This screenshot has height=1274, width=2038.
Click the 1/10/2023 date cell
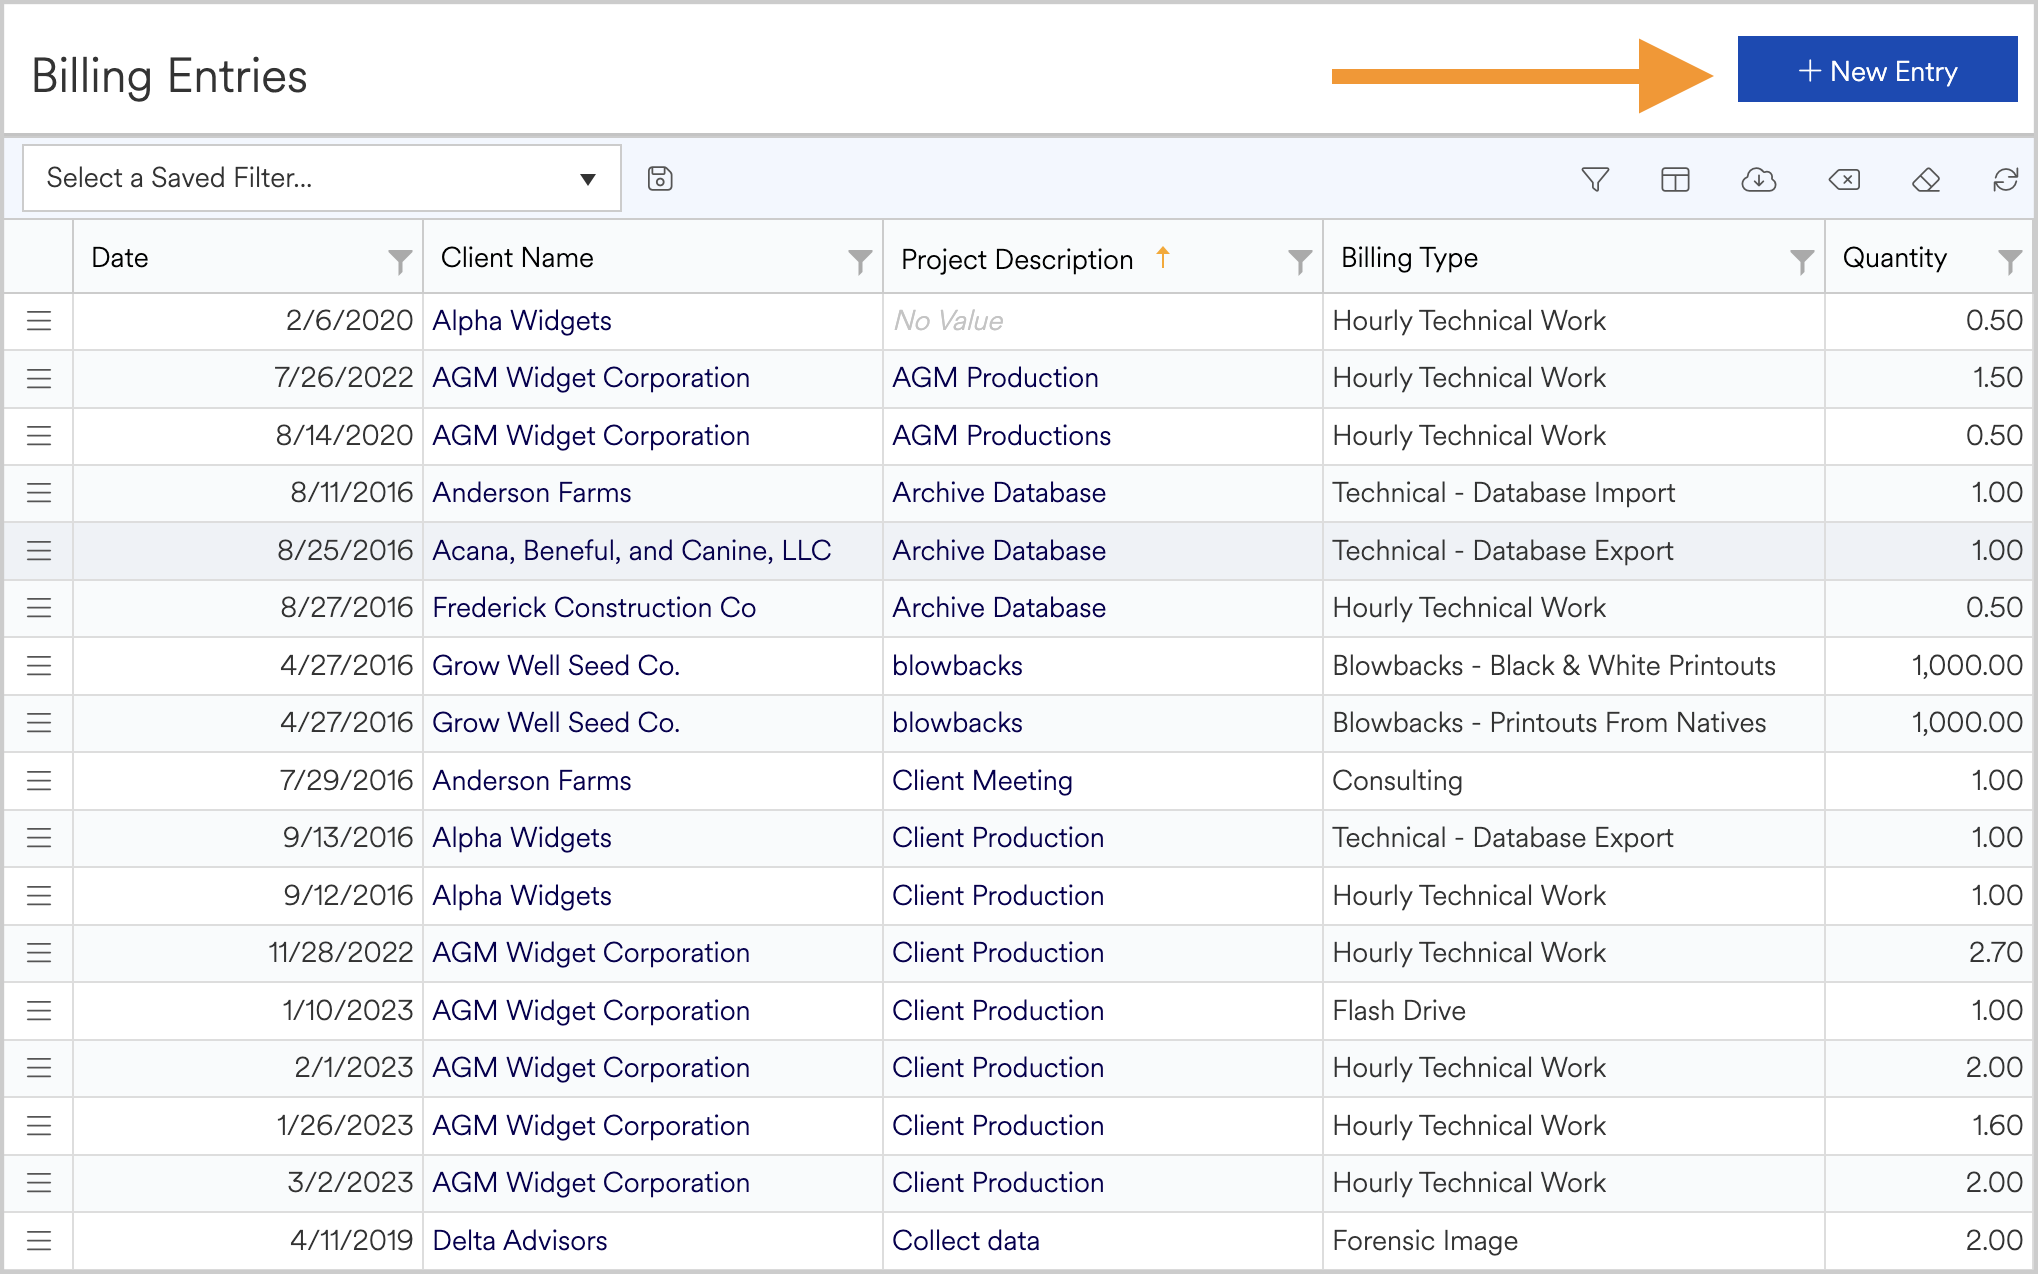click(248, 1011)
